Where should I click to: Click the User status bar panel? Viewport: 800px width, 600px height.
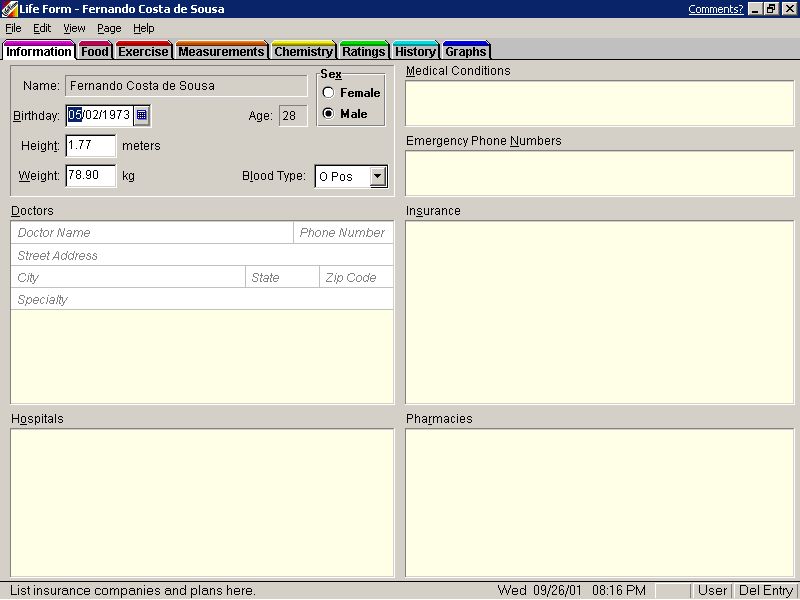[712, 590]
